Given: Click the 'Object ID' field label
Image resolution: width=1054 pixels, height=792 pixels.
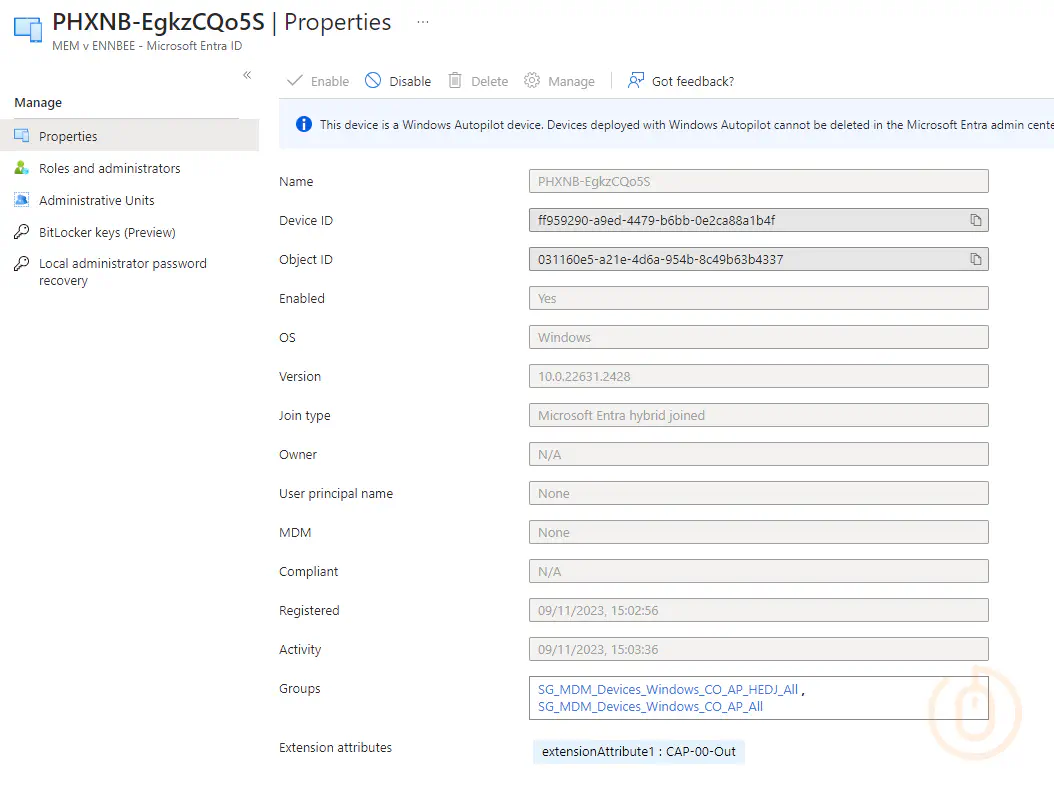Looking at the screenshot, I should point(306,260).
